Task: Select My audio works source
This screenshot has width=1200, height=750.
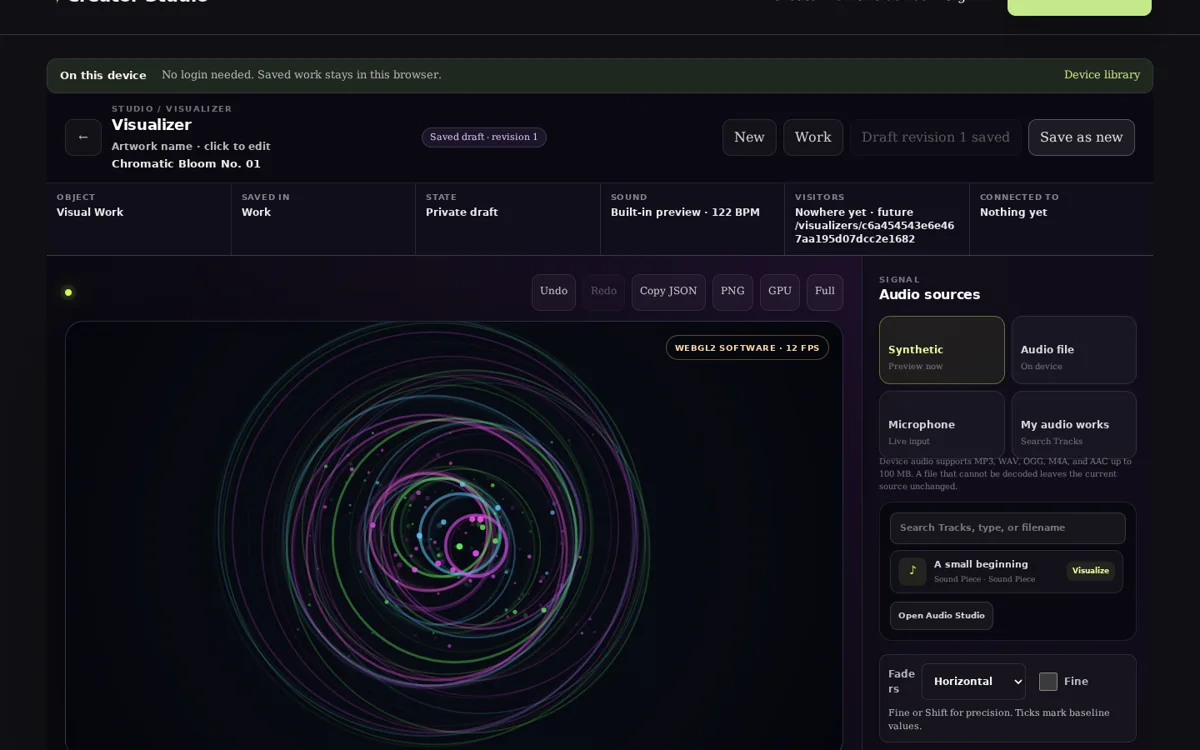Action: point(1074,425)
